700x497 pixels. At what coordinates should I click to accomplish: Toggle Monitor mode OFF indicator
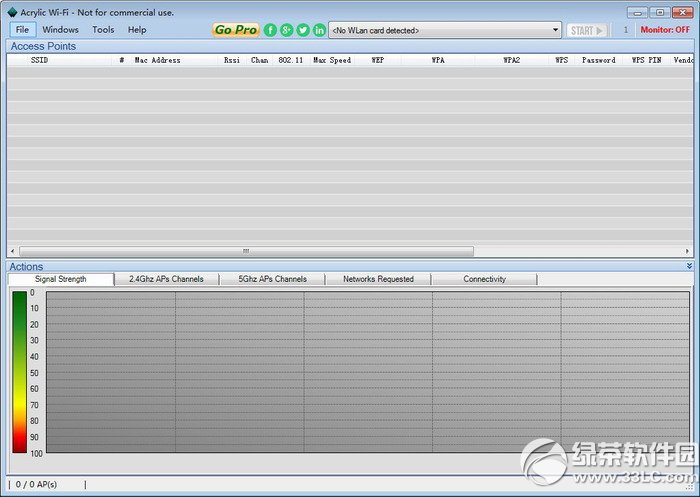point(665,30)
